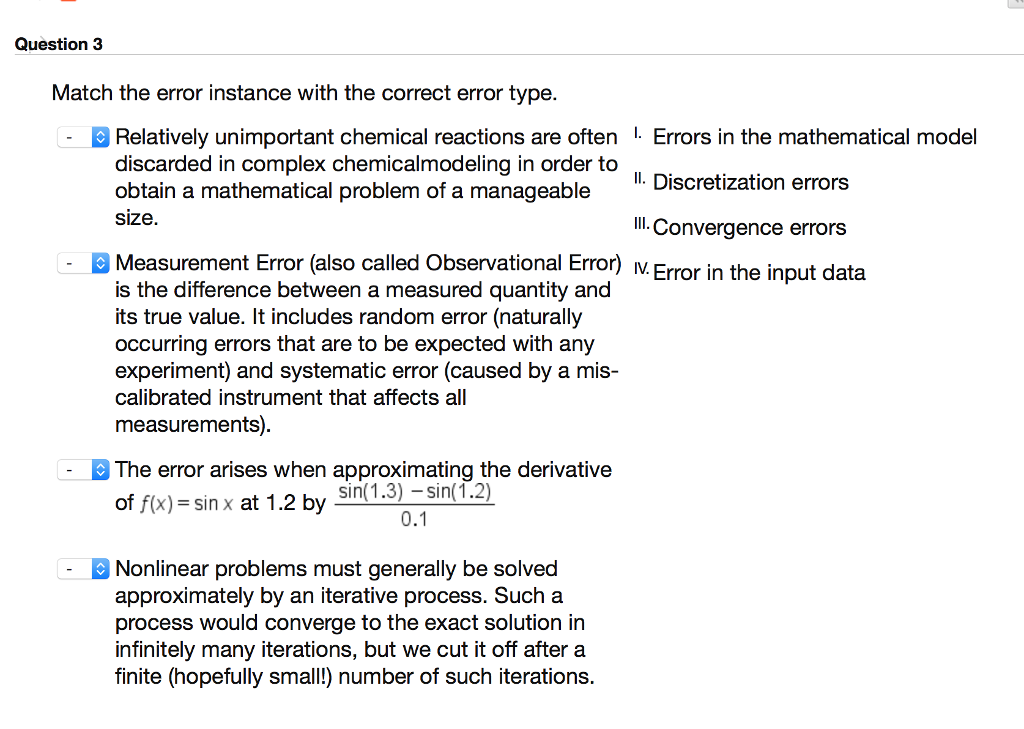1024x729 pixels.
Task: Select option IV, Error in the input data
Action: coord(760,272)
